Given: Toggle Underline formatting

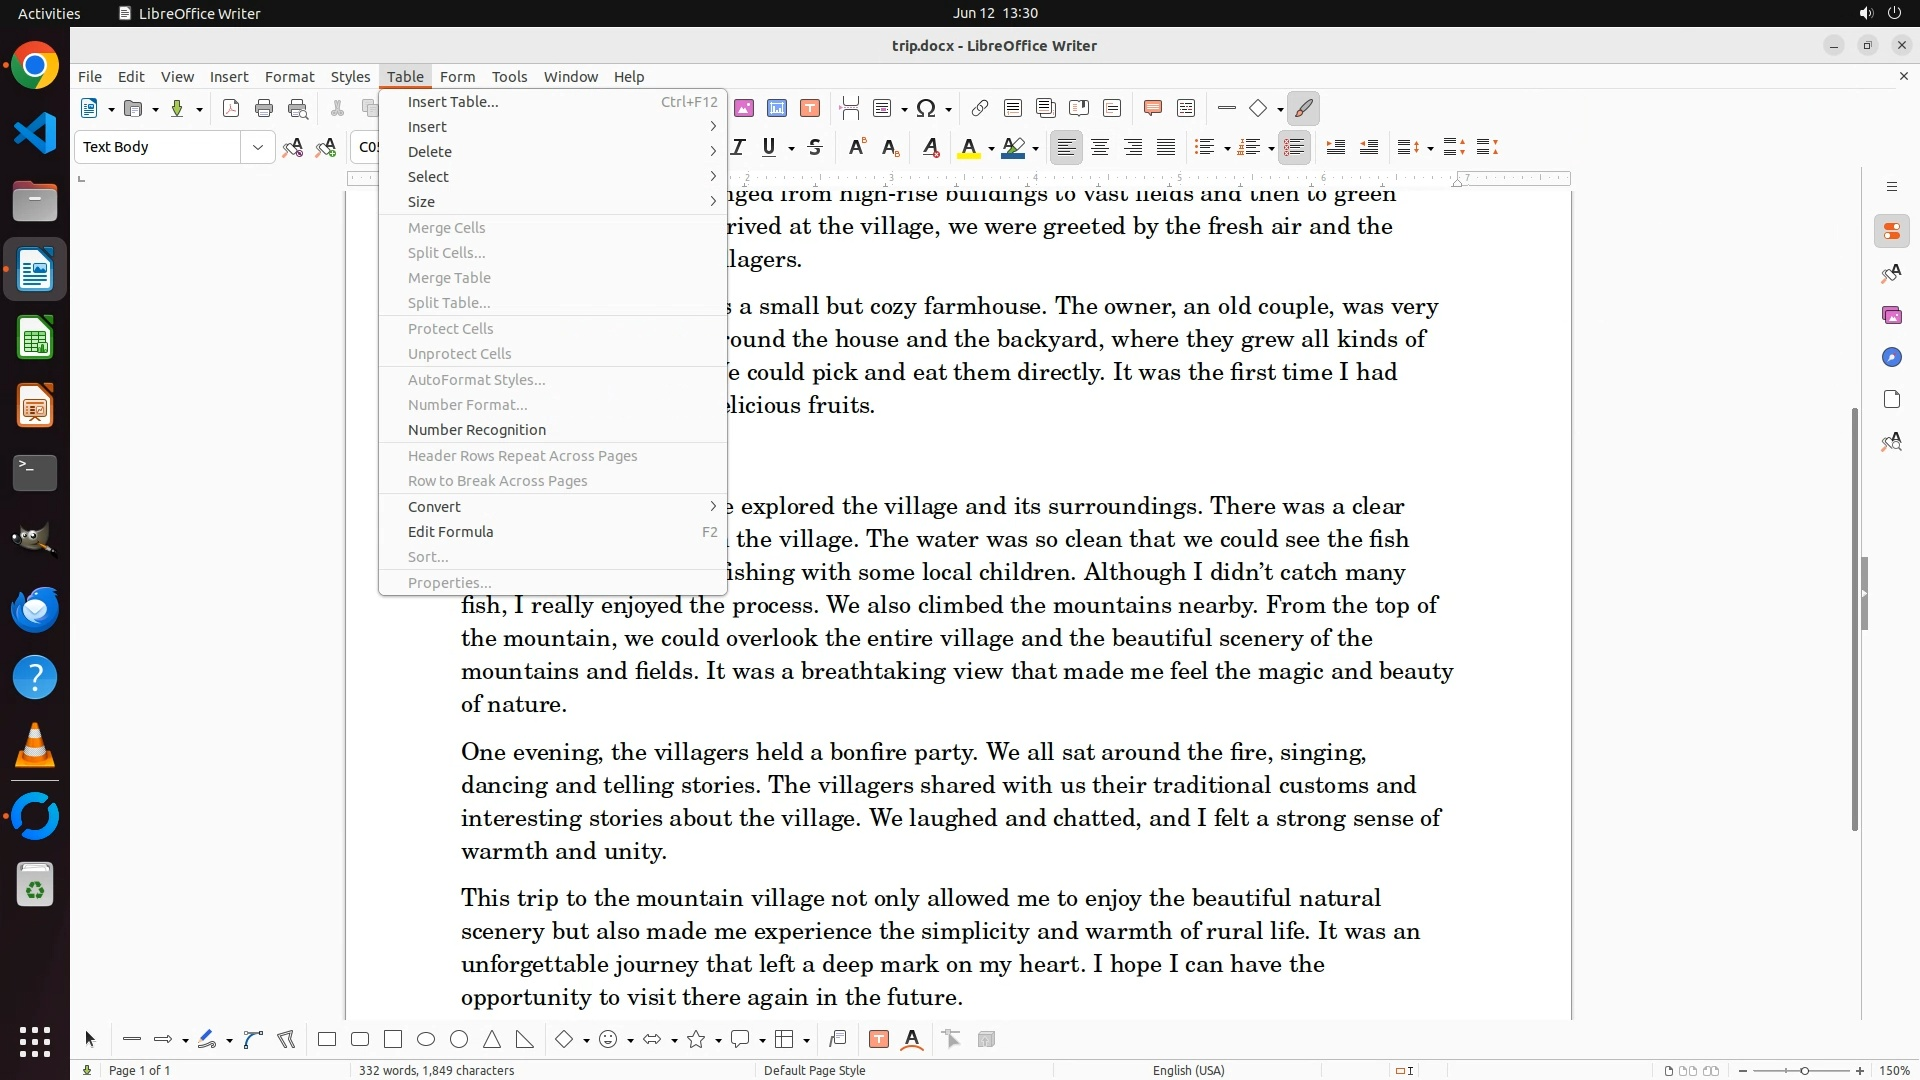Looking at the screenshot, I should pyautogui.click(x=768, y=147).
